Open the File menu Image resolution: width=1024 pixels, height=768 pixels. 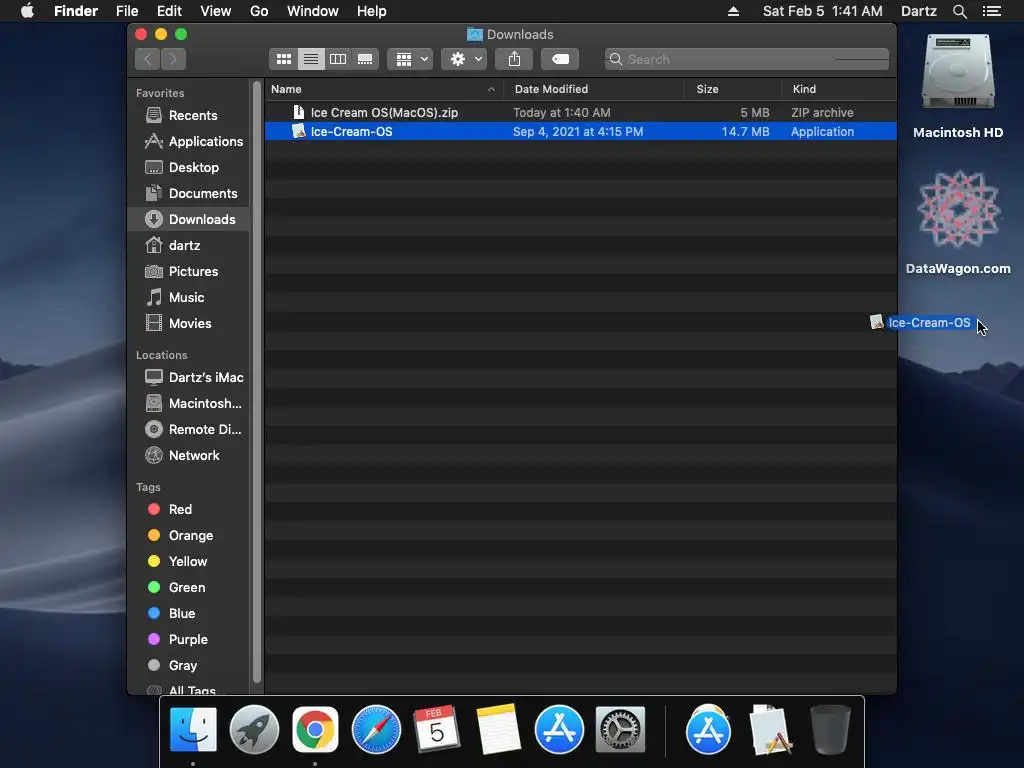click(127, 11)
